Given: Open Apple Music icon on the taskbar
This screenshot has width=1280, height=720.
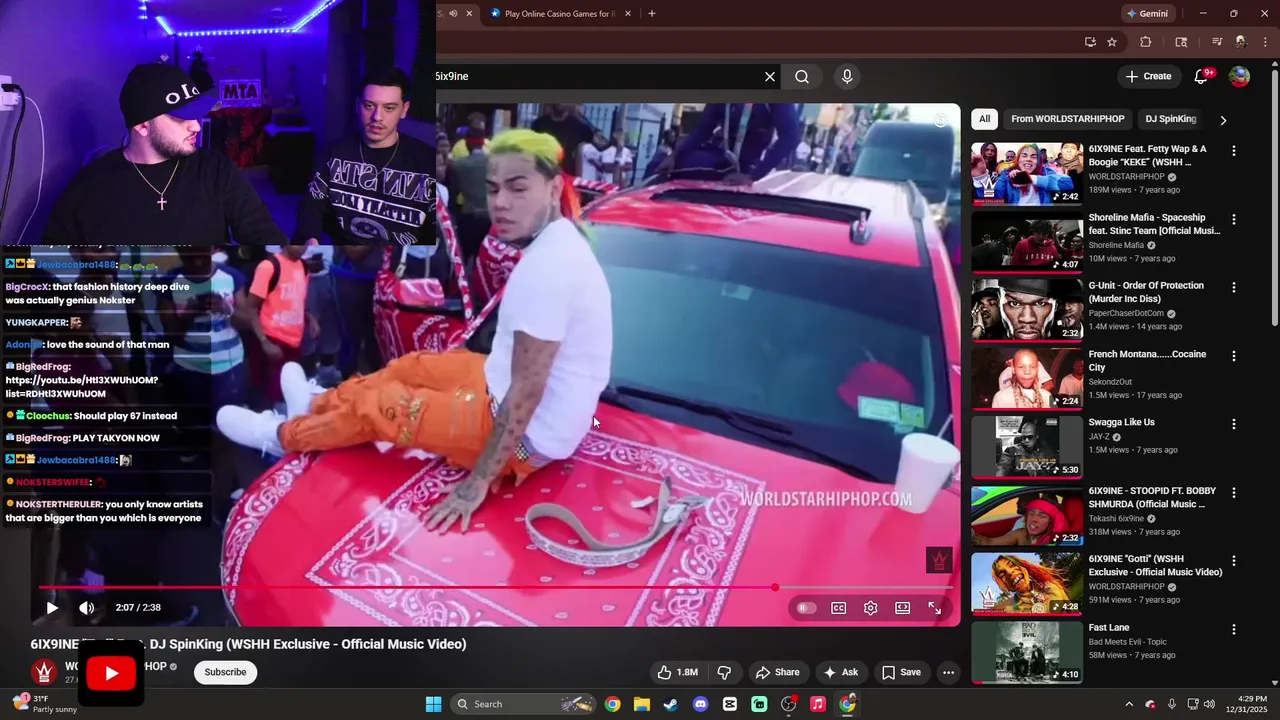Looking at the screenshot, I should pos(818,704).
